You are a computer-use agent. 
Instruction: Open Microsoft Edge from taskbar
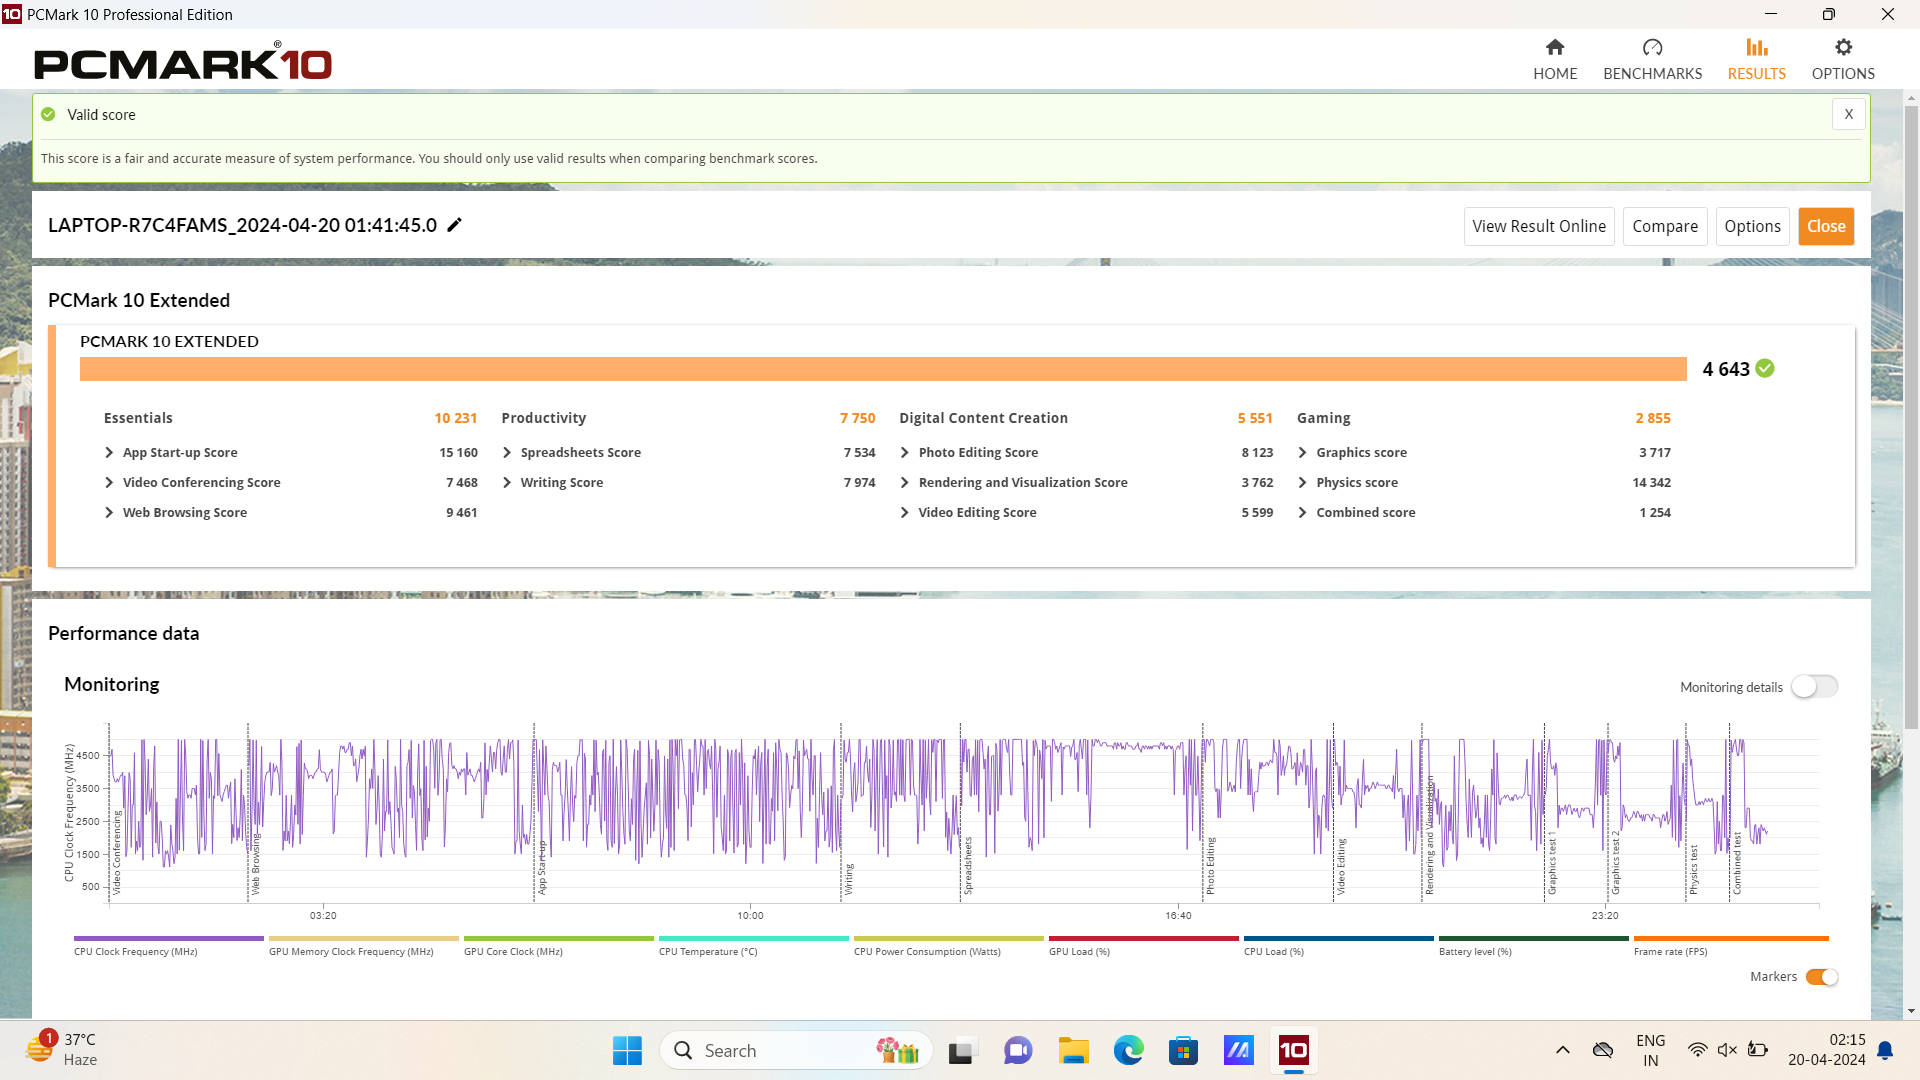(1128, 1050)
